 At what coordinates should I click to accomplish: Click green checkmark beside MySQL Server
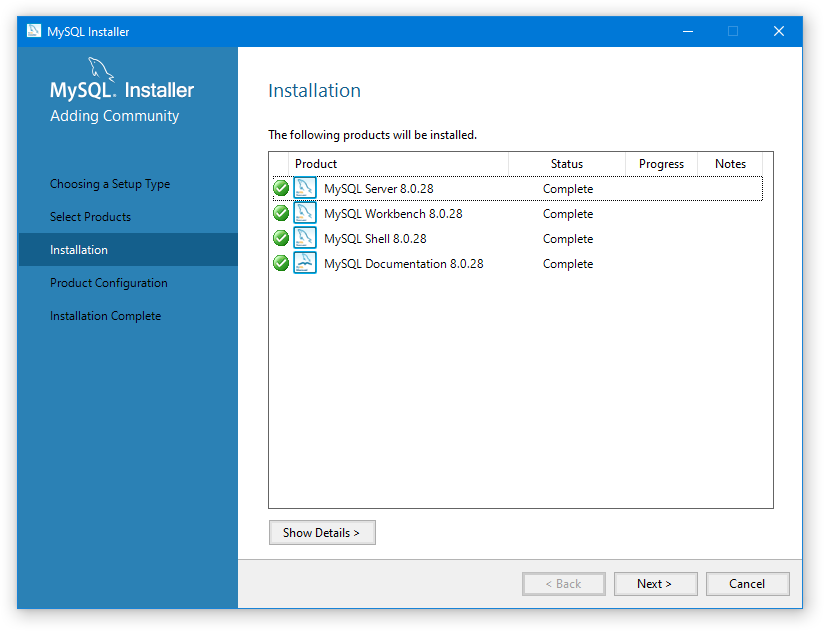(281, 188)
